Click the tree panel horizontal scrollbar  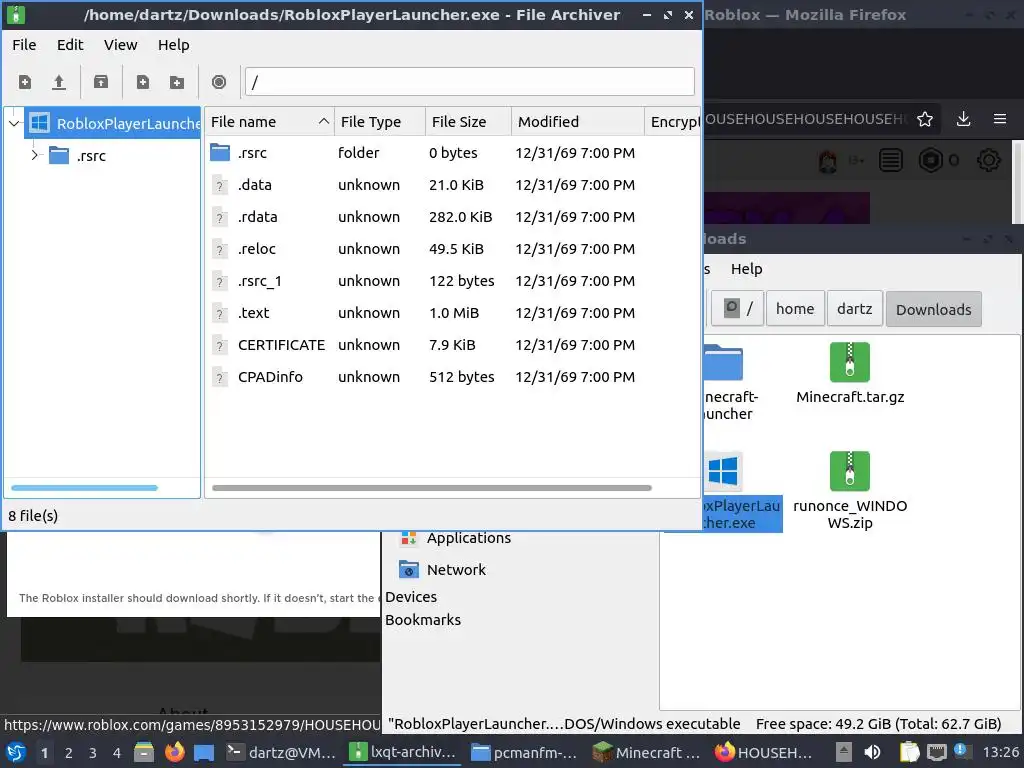click(84, 488)
